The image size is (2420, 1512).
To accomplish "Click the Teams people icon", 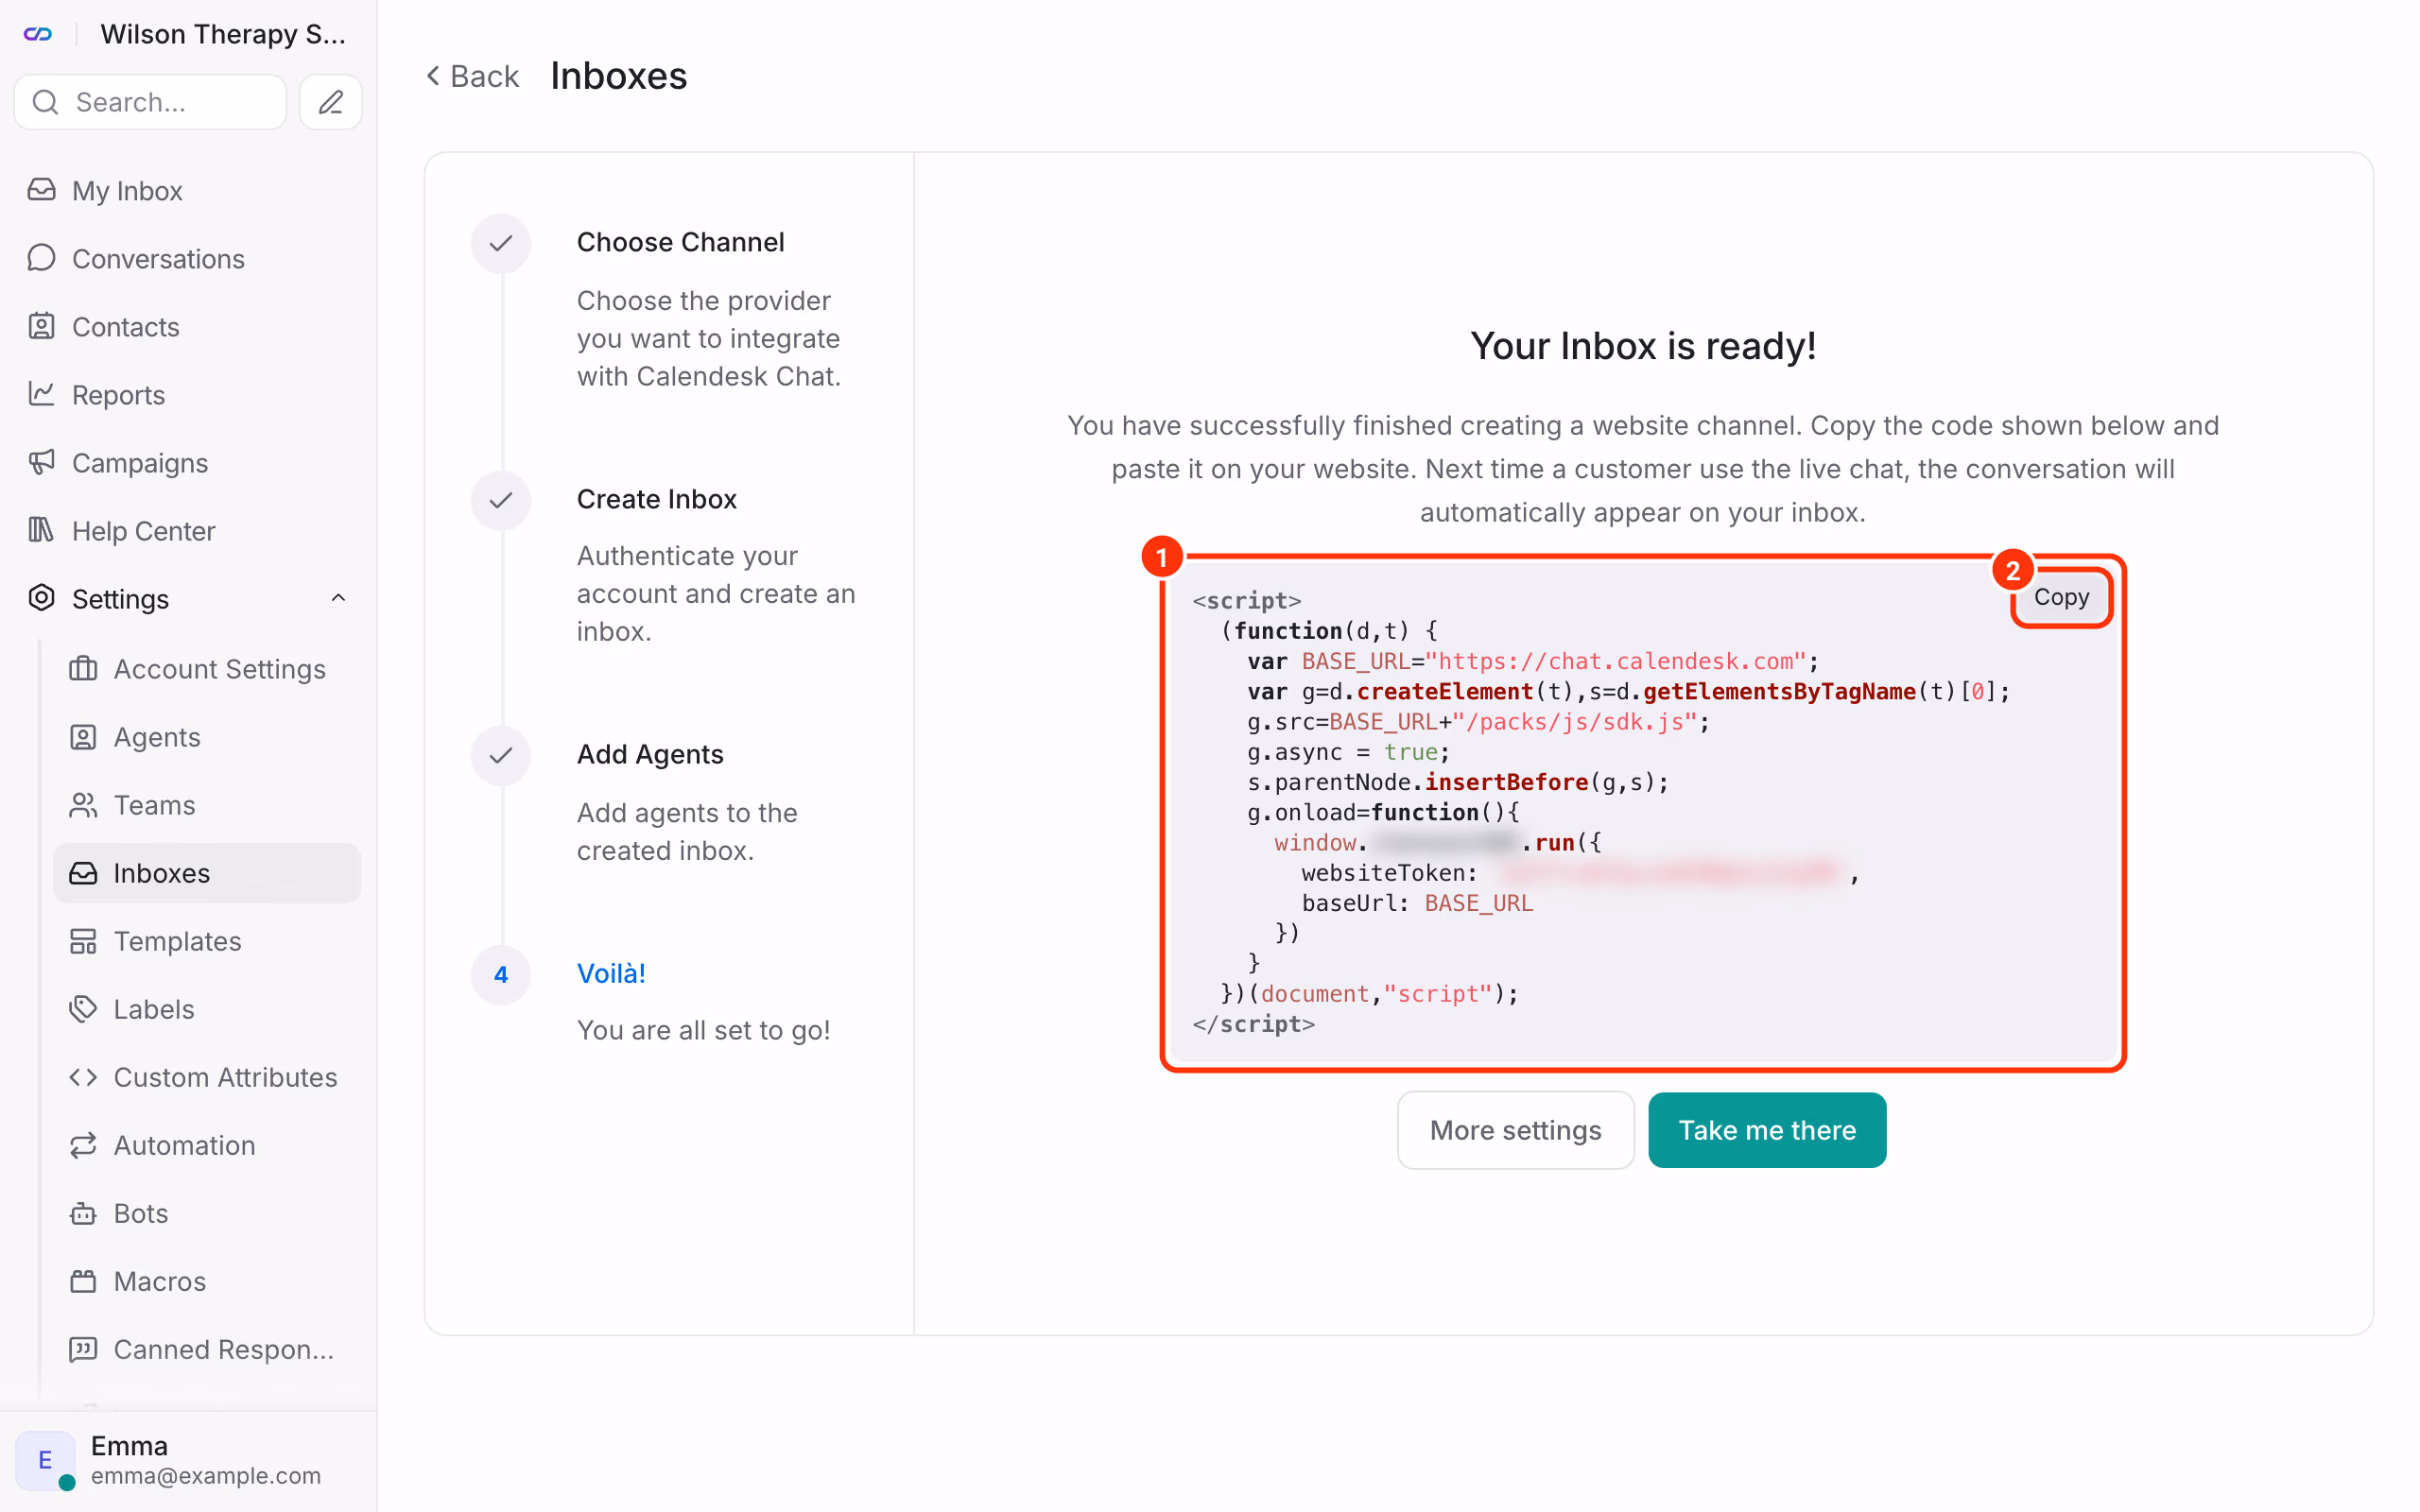I will pos(83,804).
